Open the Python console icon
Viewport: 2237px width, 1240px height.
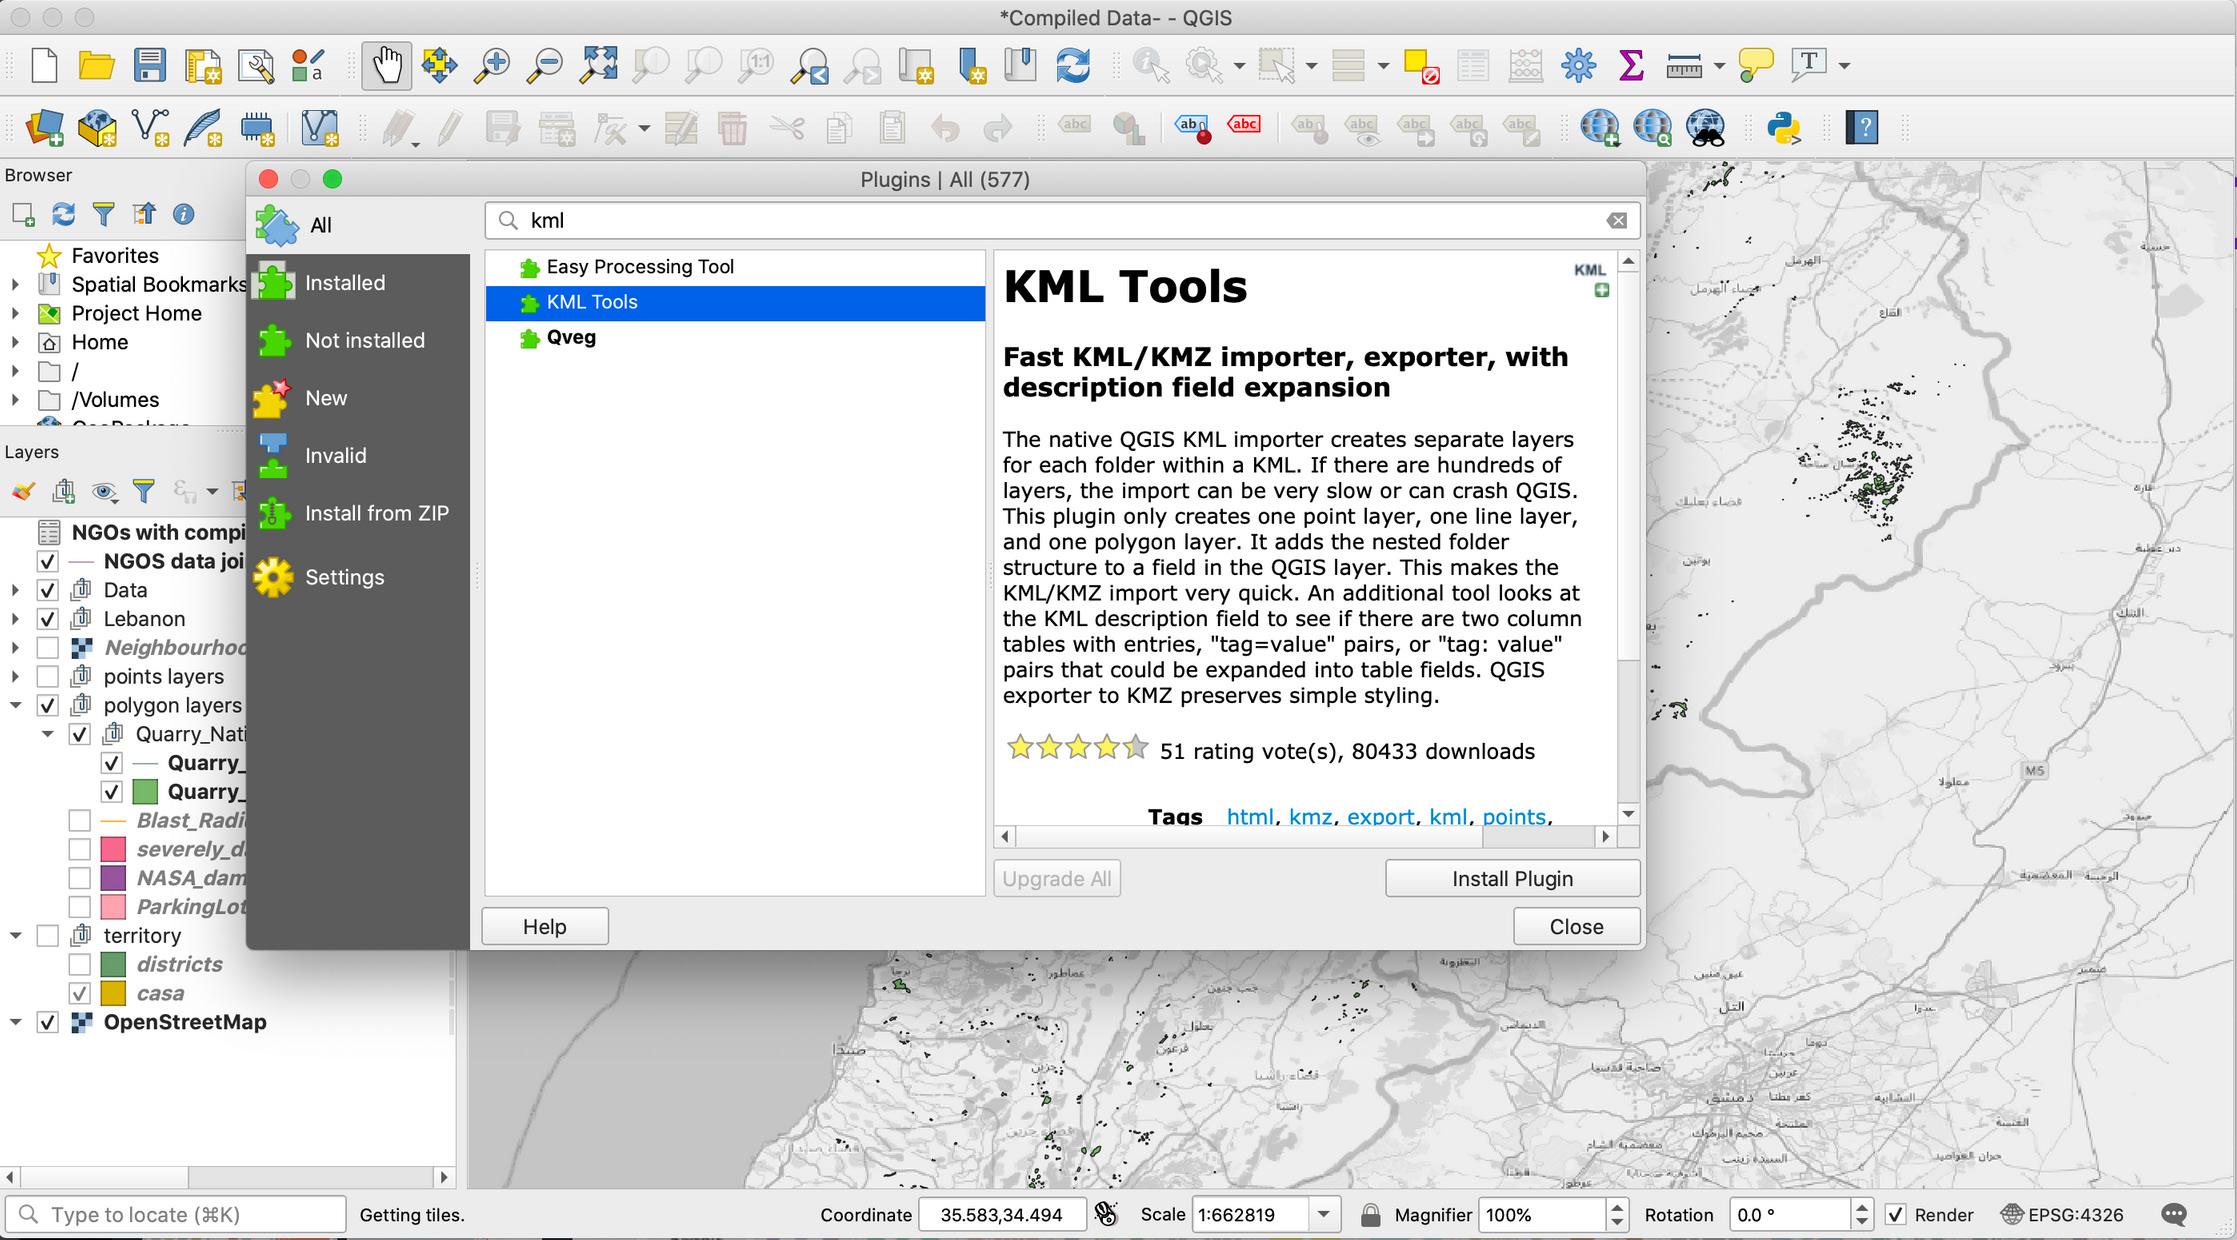(x=1784, y=128)
